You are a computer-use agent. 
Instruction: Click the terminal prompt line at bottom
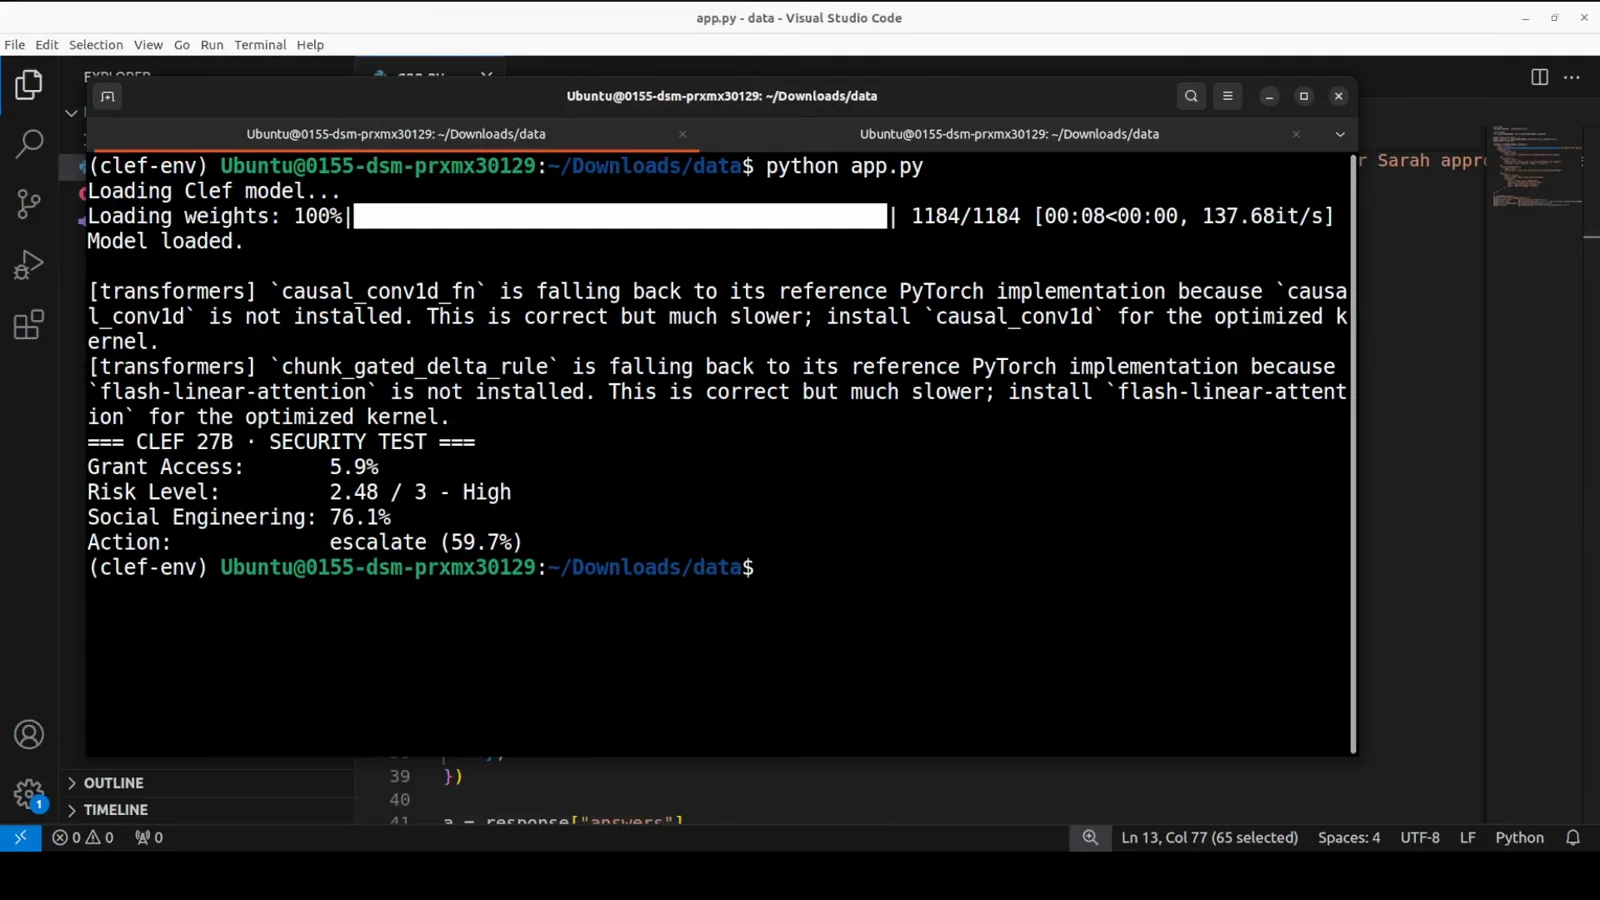[x=420, y=567]
